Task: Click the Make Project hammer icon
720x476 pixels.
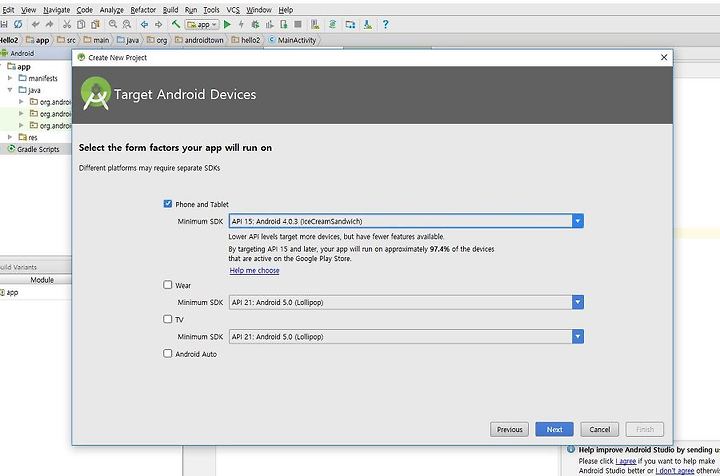Action: pyautogui.click(x=176, y=24)
